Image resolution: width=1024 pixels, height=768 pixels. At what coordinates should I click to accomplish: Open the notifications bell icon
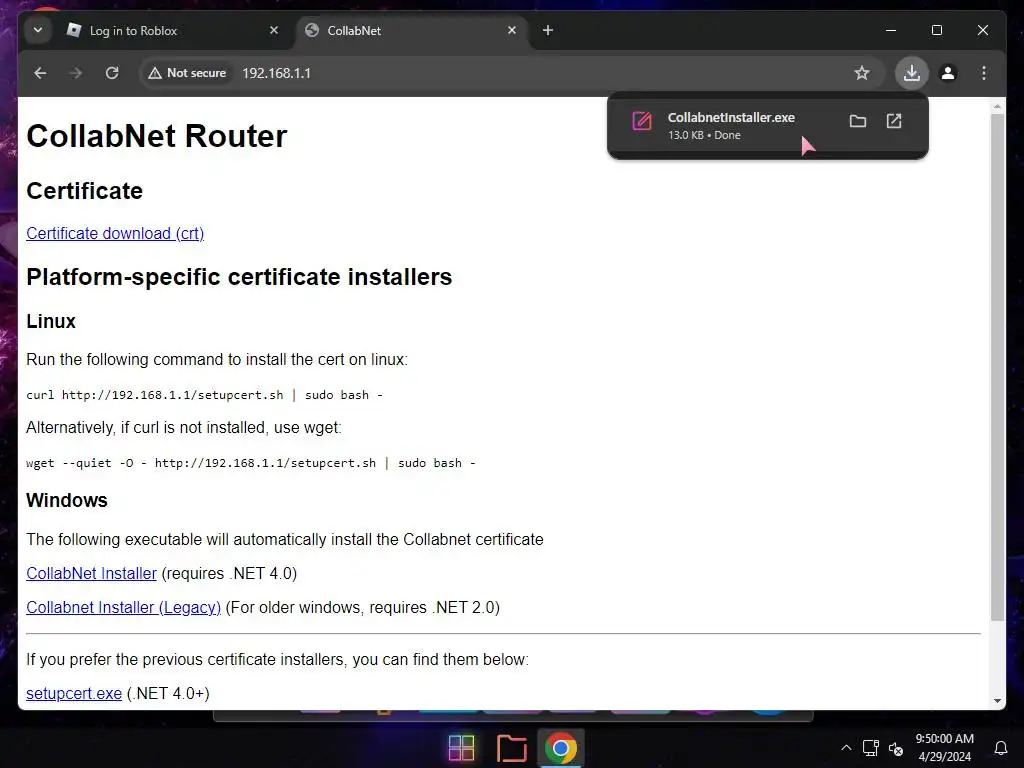(x=1000, y=748)
